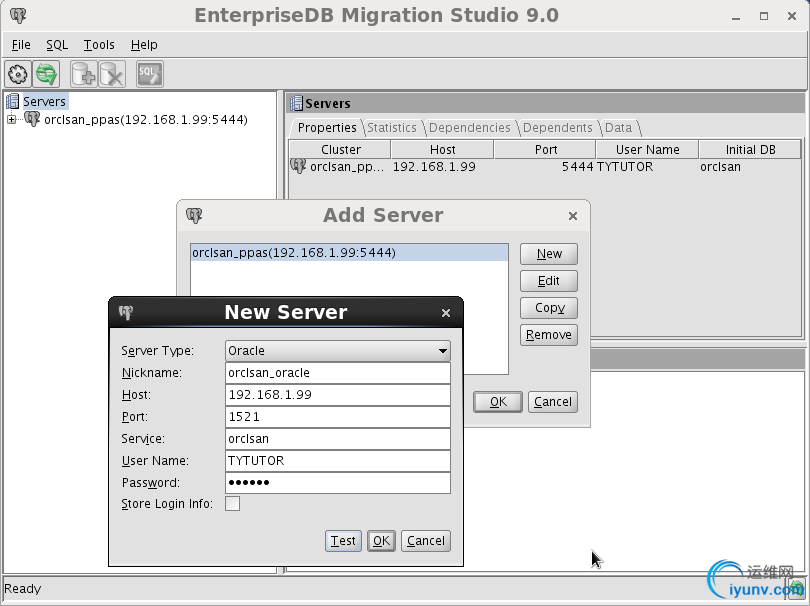This screenshot has height=606, width=810.
Task: Click the Cluster column header
Action: click(340, 150)
